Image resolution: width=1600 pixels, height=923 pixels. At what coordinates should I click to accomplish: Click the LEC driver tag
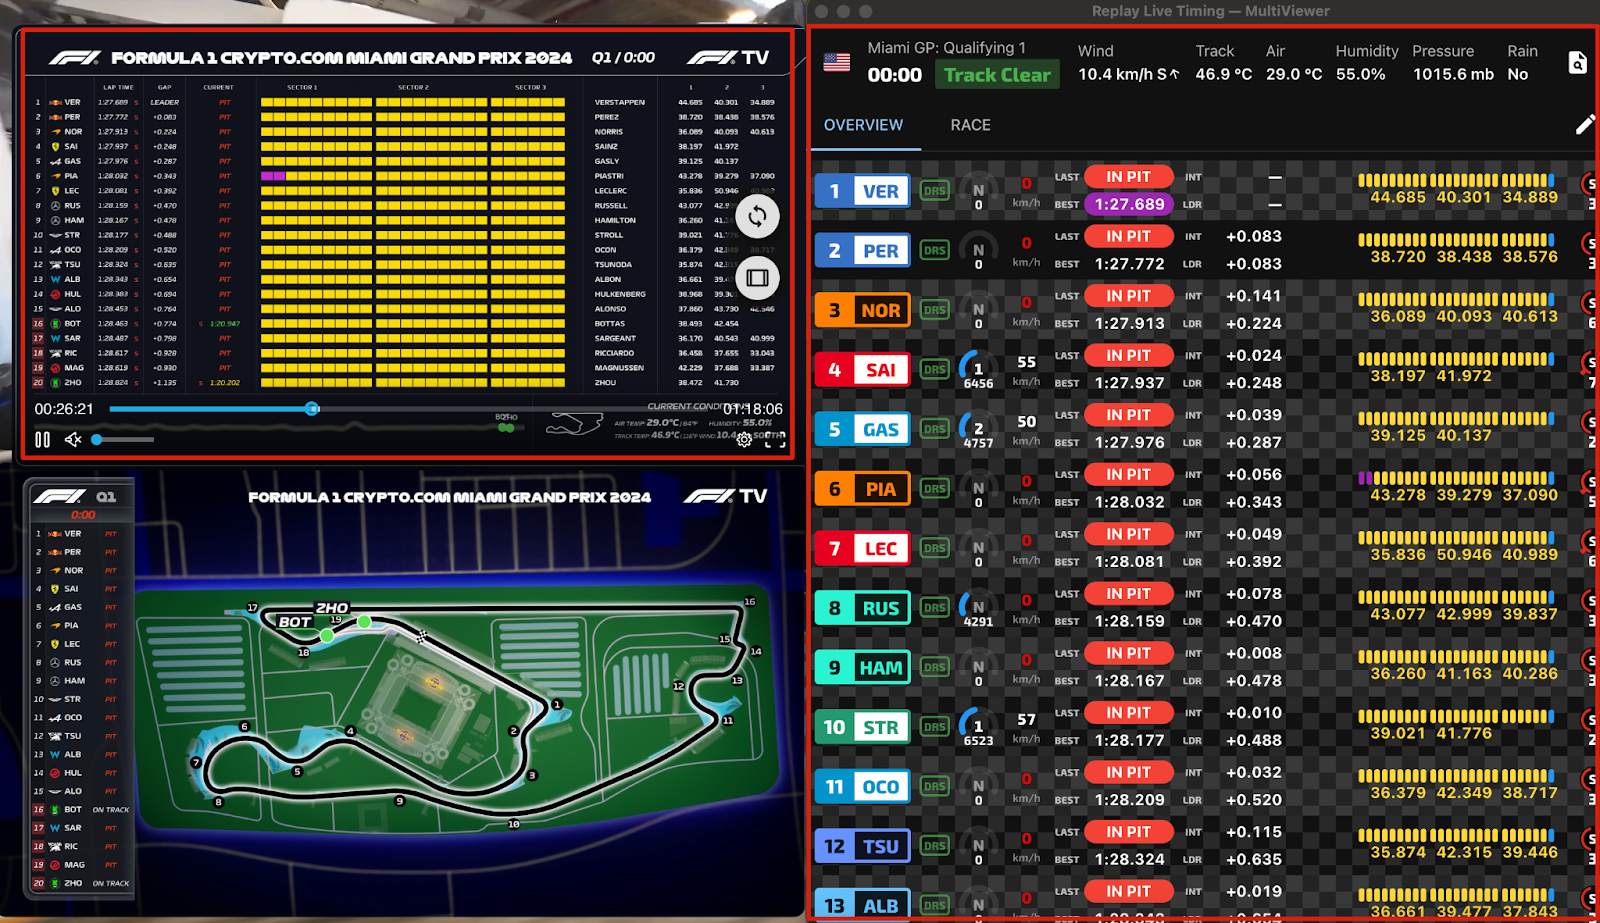pos(862,548)
